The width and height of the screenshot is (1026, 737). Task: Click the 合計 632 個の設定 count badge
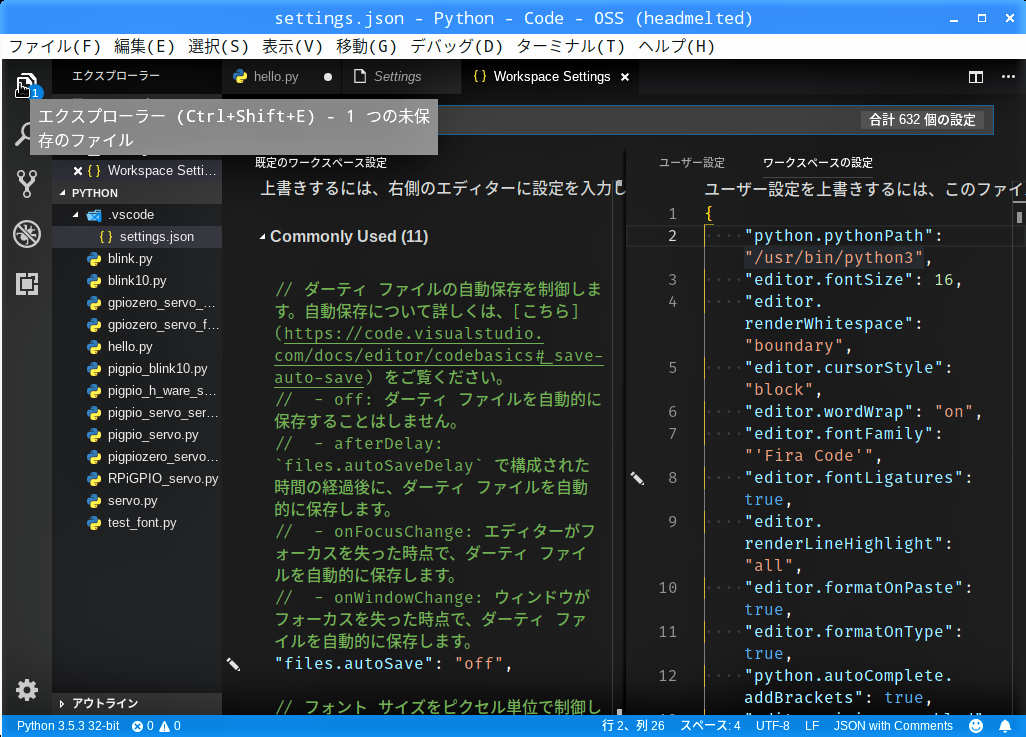coord(922,120)
